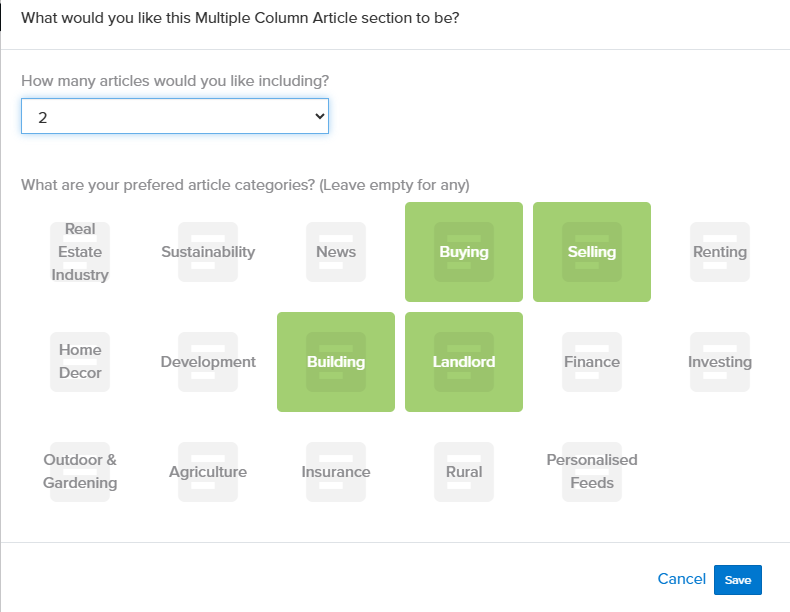Image resolution: width=790 pixels, height=612 pixels.
Task: Pick the Finance category tile
Action: [592, 362]
